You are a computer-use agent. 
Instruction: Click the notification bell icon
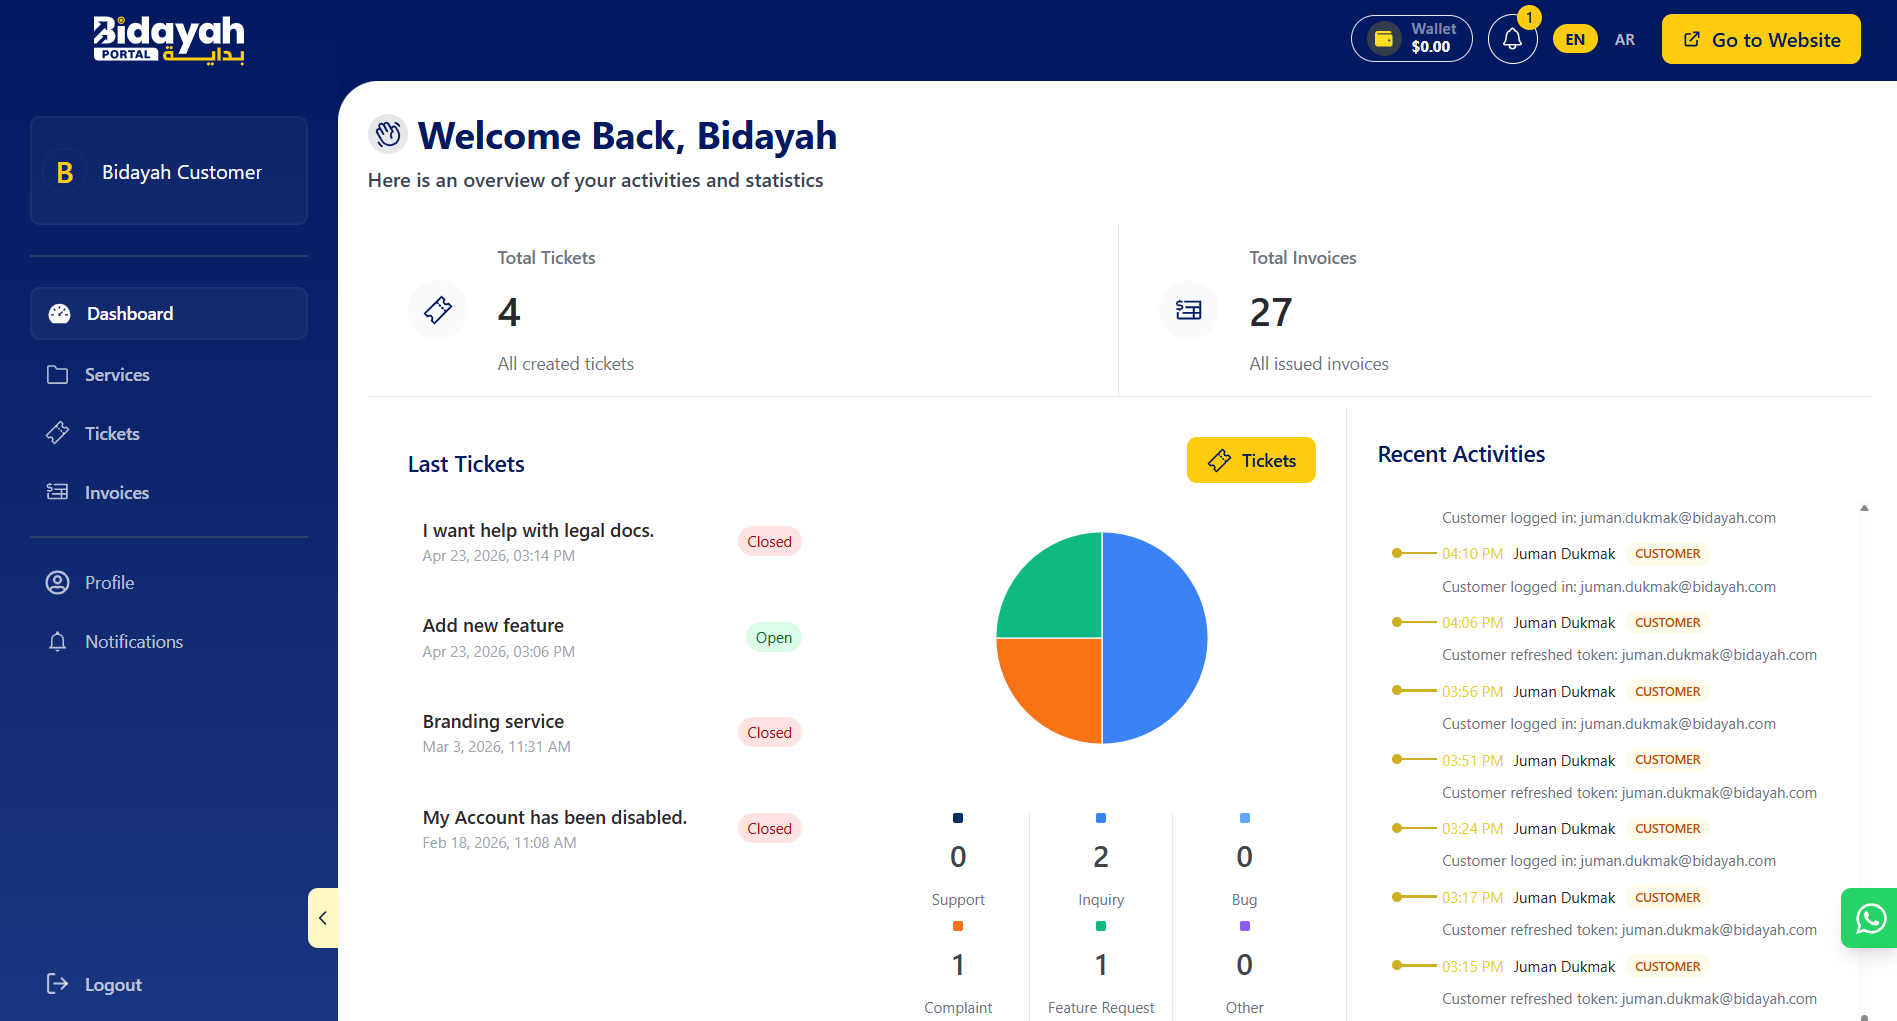tap(1512, 37)
